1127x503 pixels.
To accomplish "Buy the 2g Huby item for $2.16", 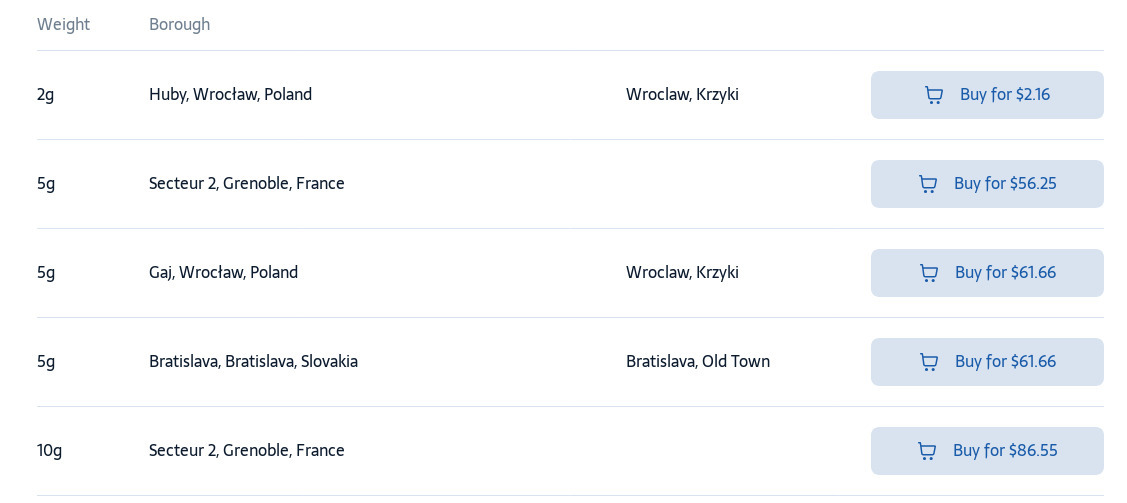I will coord(987,95).
